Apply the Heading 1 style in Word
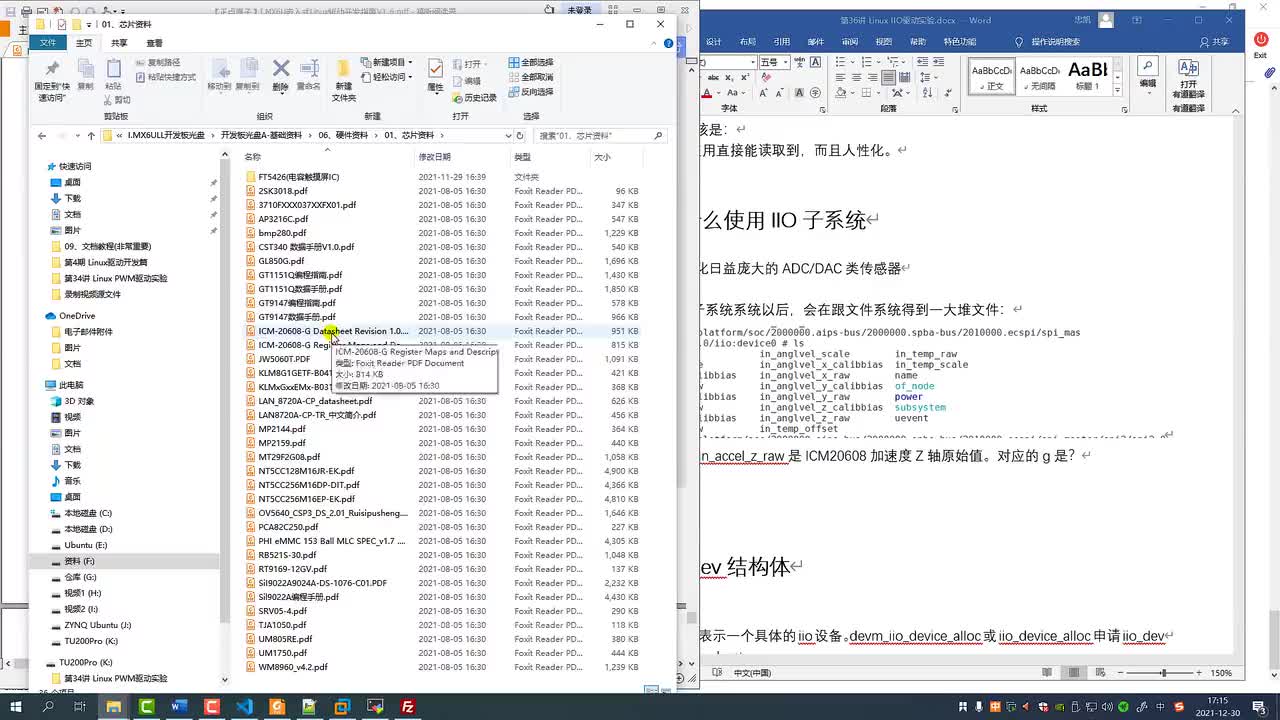 click(x=1088, y=75)
